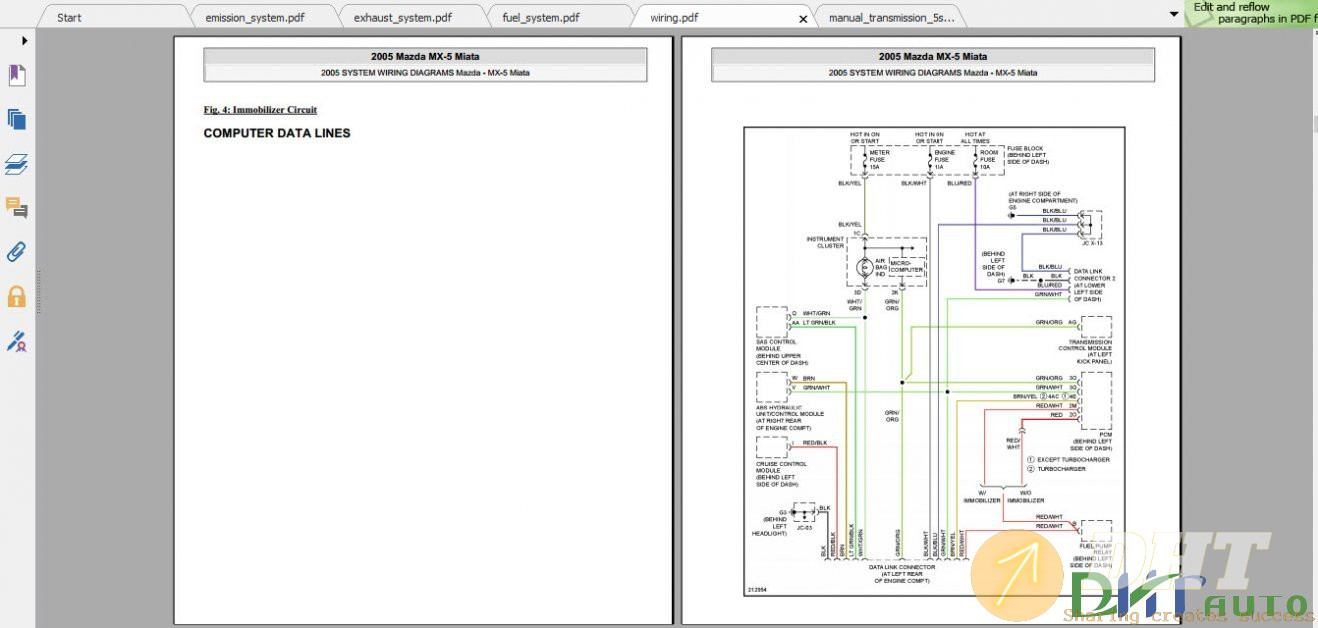This screenshot has width=1318, height=628.
Task: Open the Comments panel icon
Action: (x=16, y=208)
